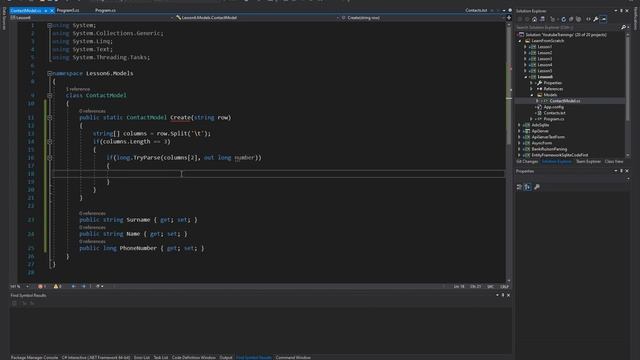This screenshot has height=360, width=640.
Task: Collapse the using directives region at line 1
Action: [x=49, y=25]
